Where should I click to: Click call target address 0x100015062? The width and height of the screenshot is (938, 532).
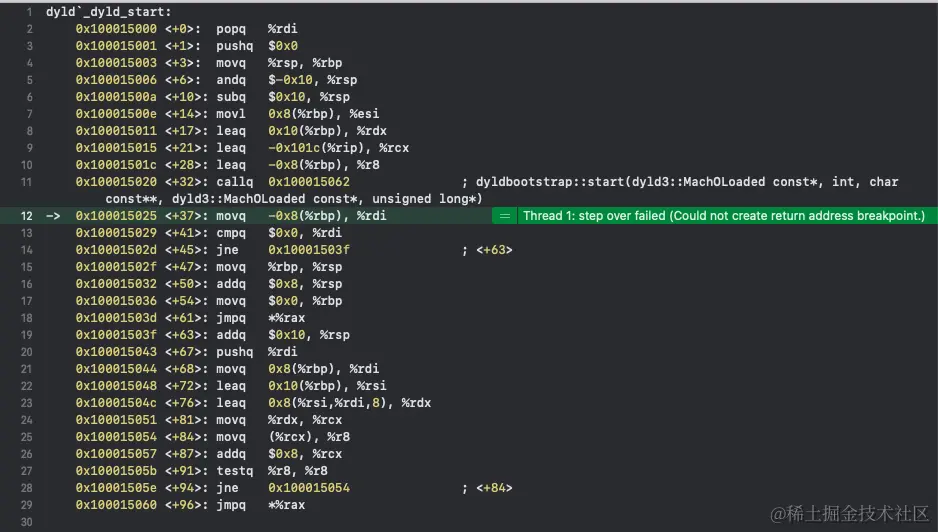309,182
